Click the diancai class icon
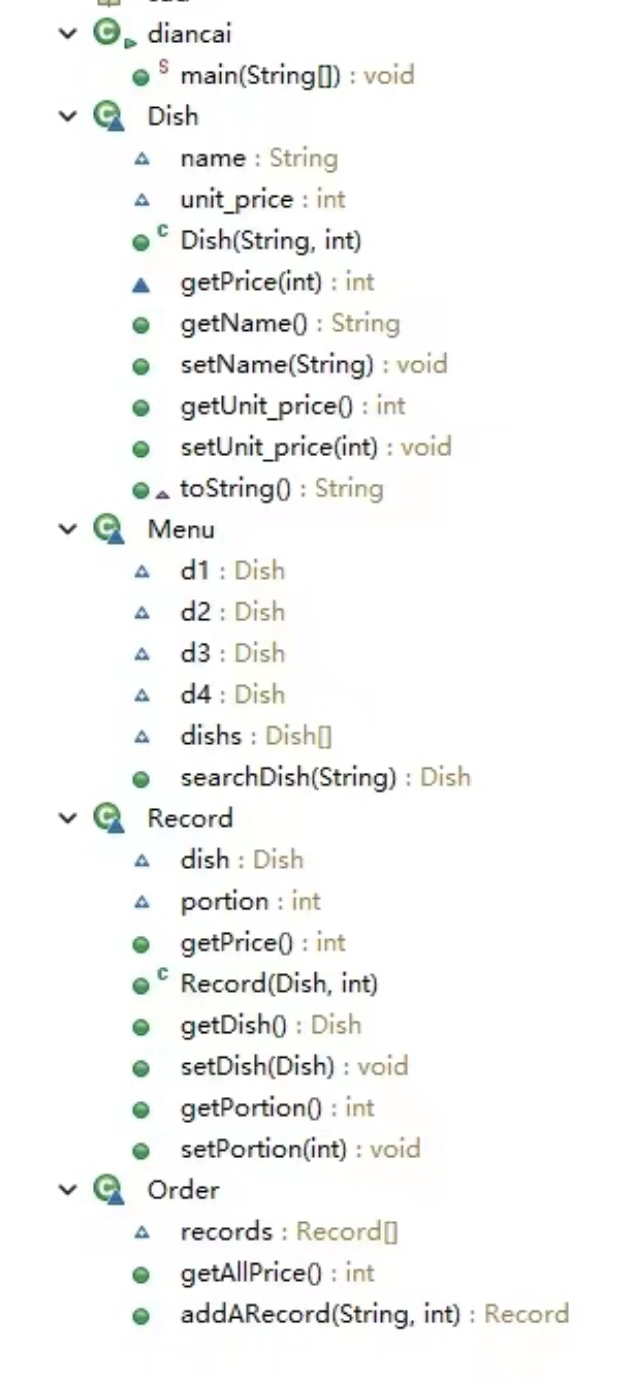This screenshot has width=637, height=1380. (107, 33)
